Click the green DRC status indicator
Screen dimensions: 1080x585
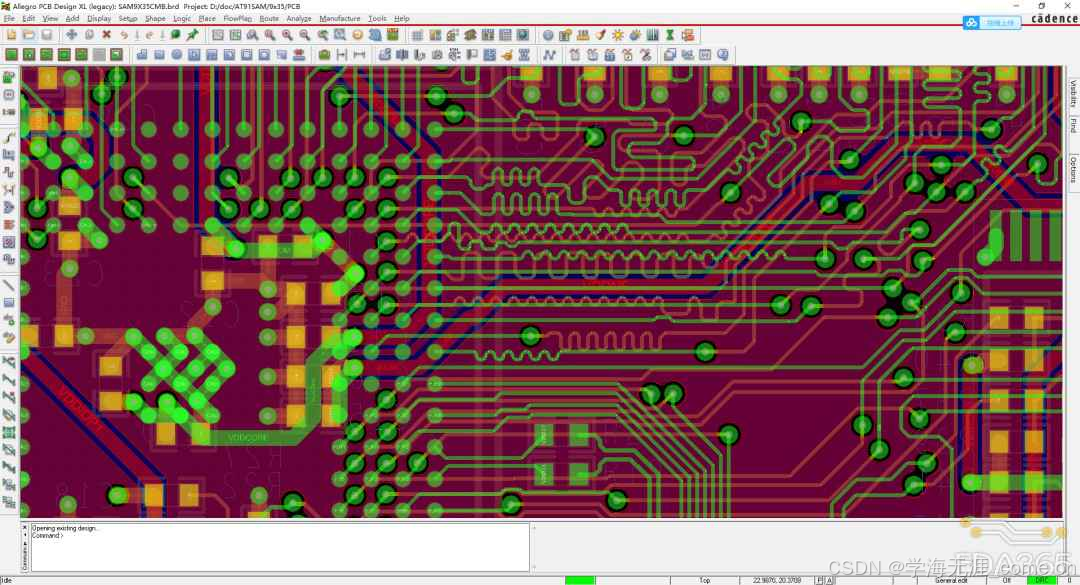[x=1041, y=581]
